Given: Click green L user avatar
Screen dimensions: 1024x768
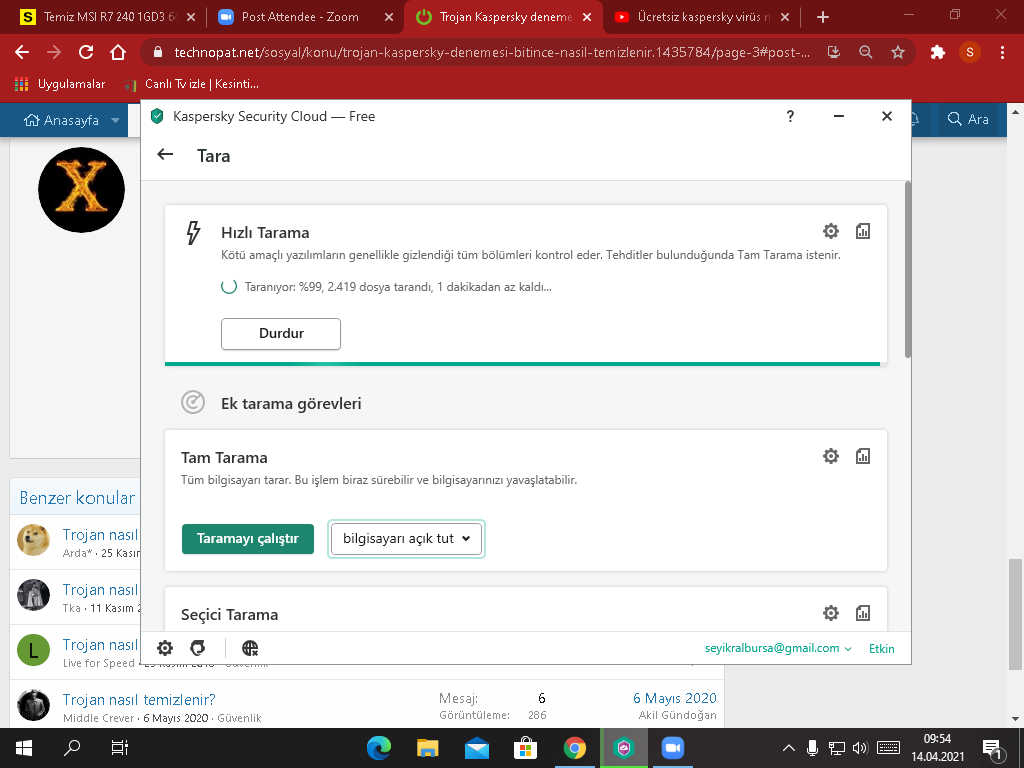Looking at the screenshot, I should (33, 650).
